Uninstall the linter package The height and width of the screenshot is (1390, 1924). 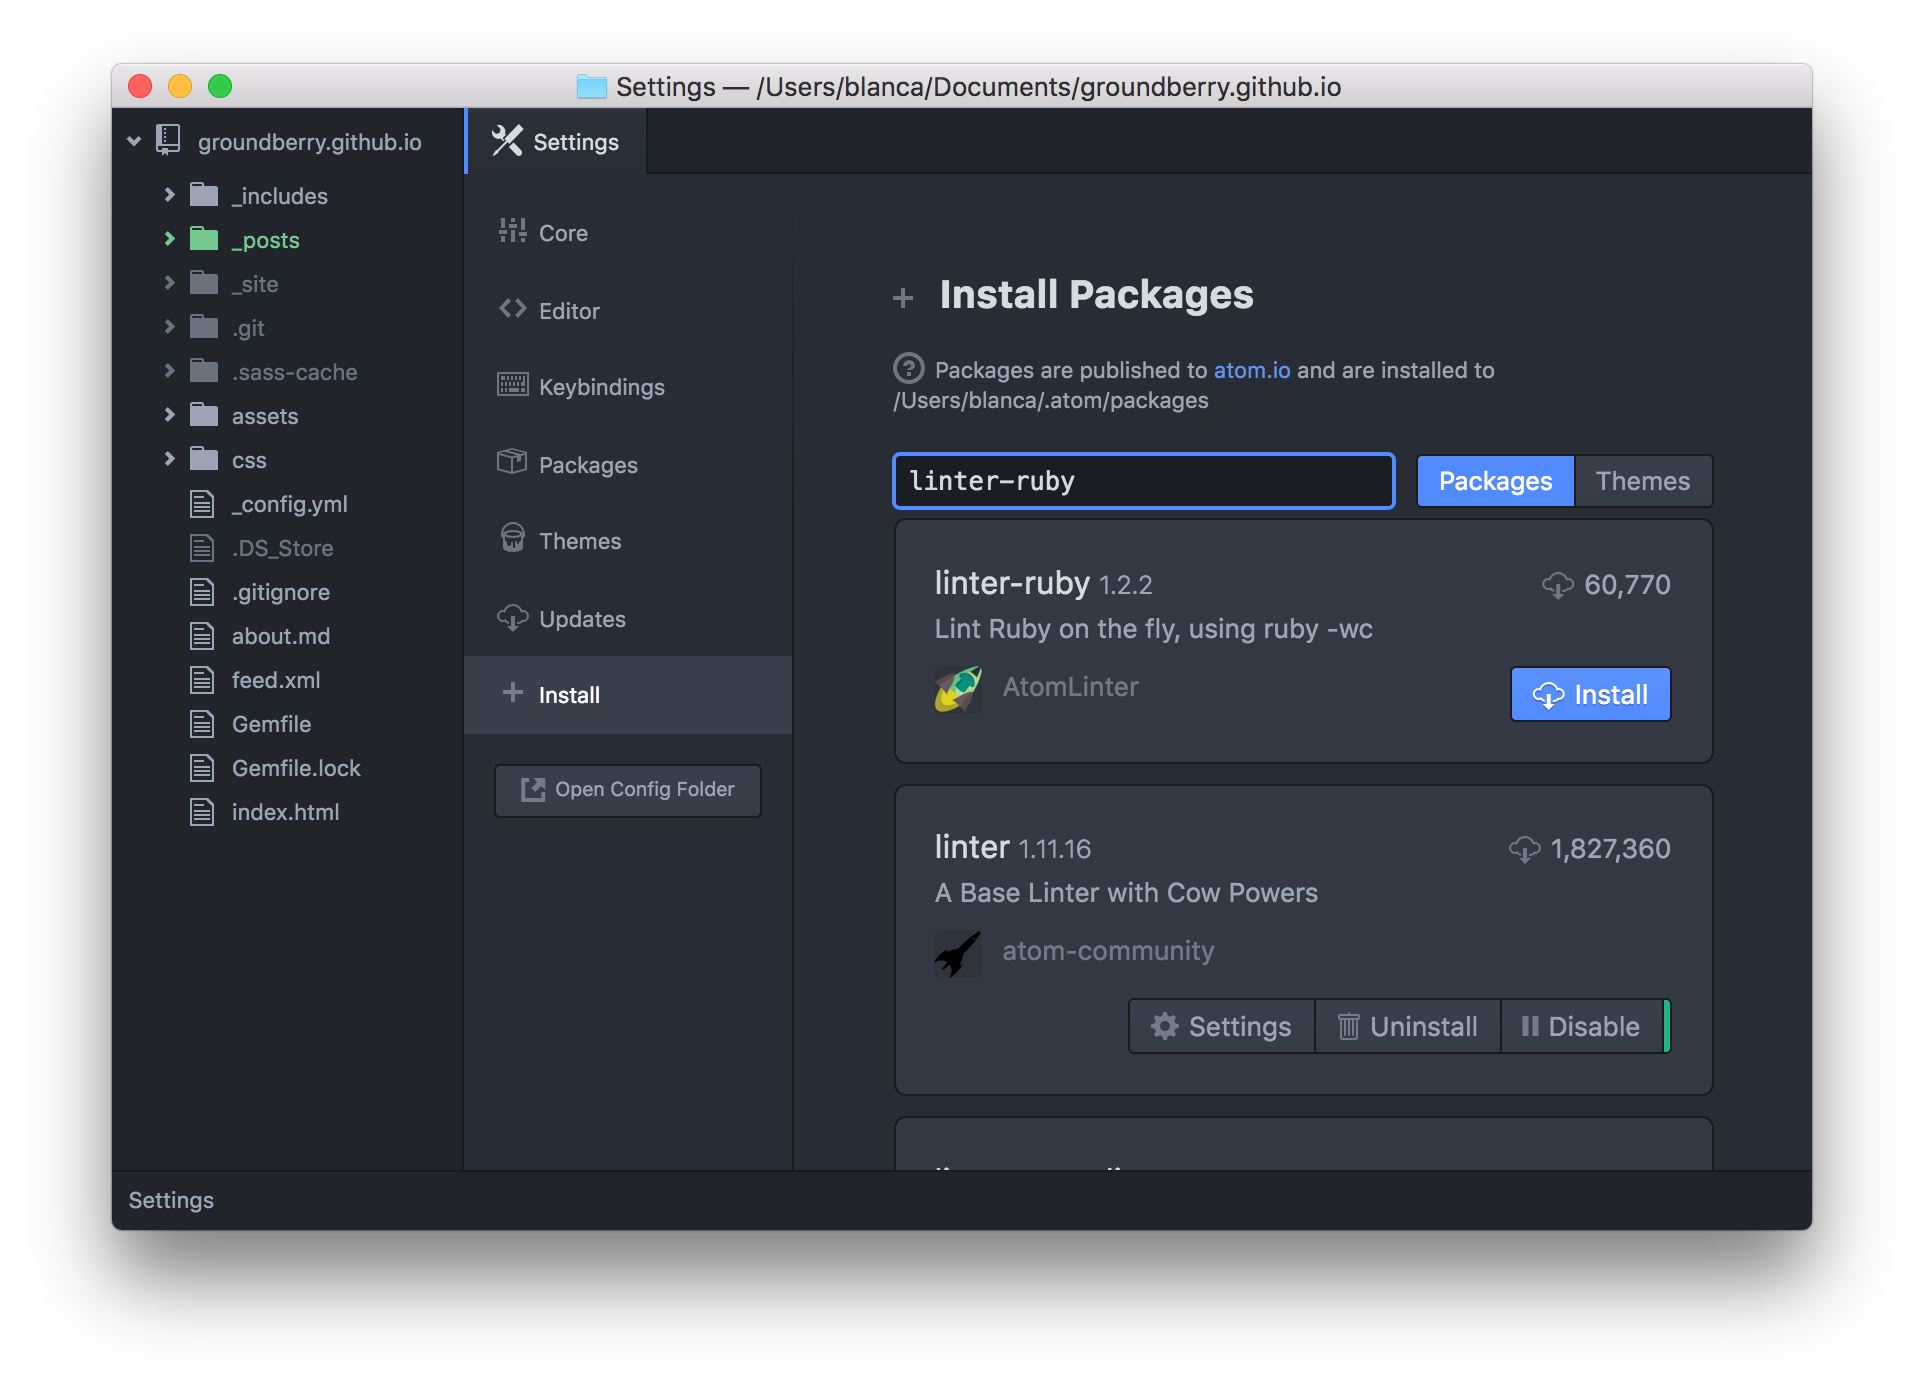(1407, 1026)
